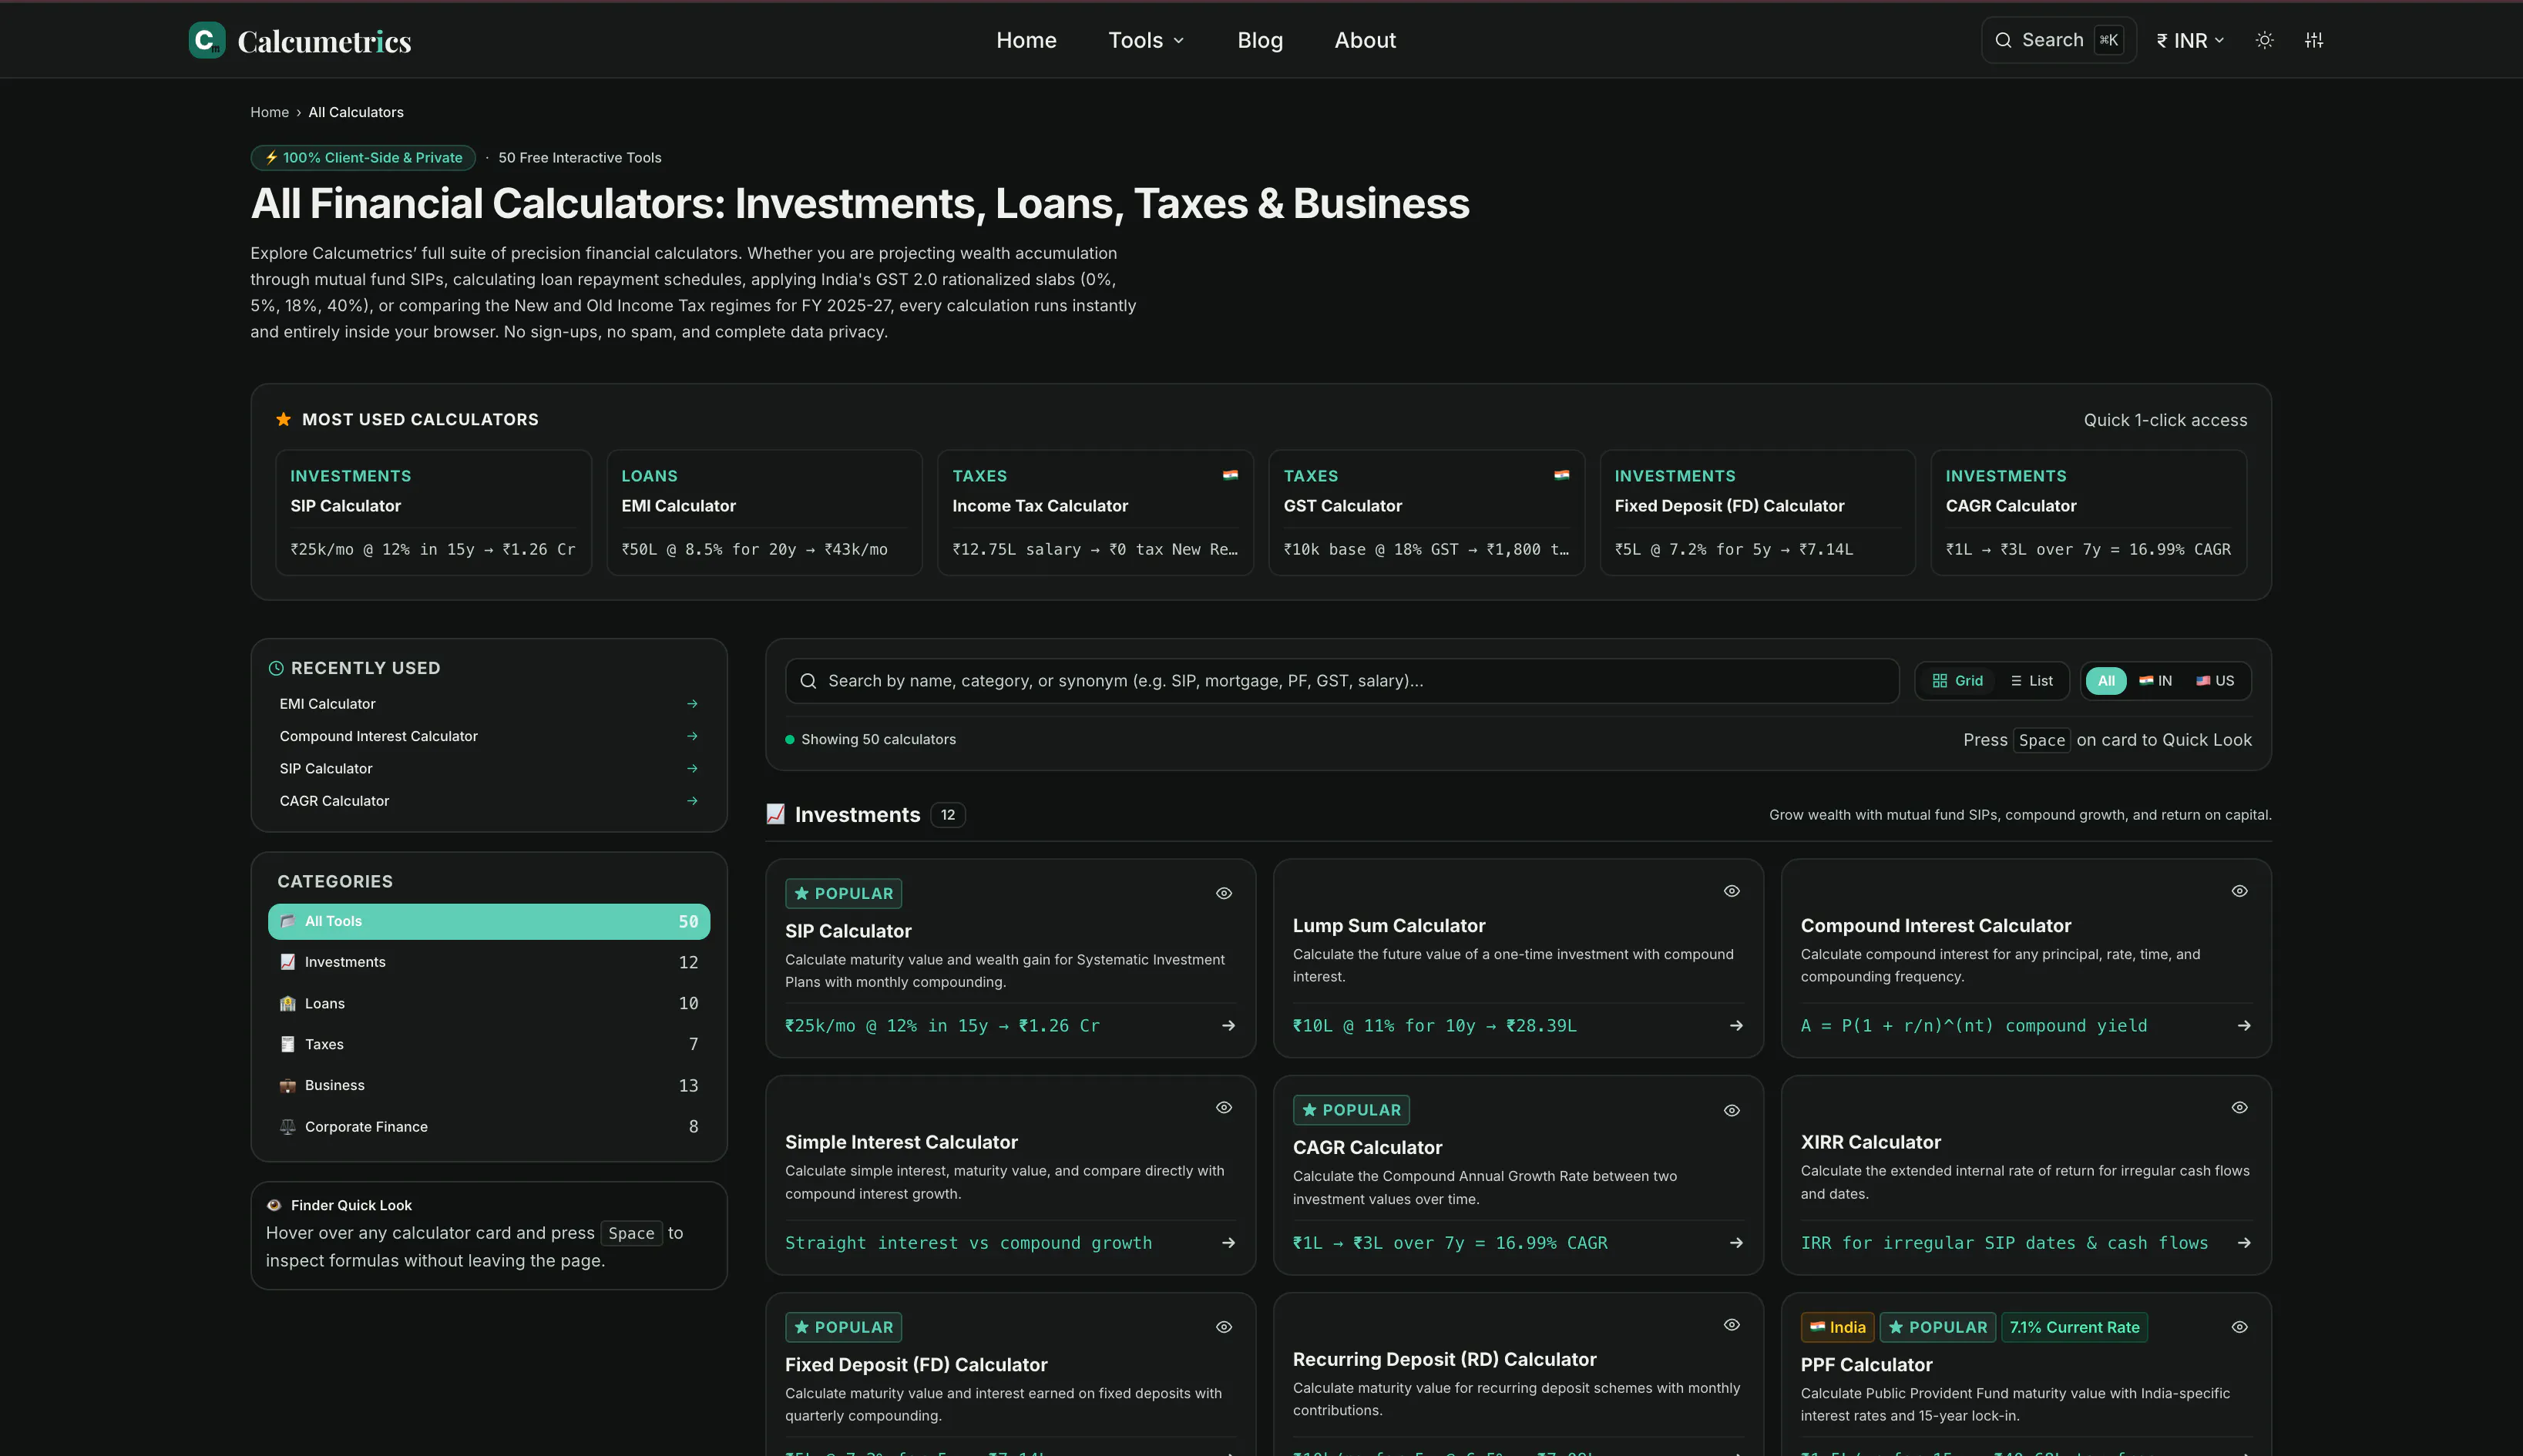The image size is (2523, 1456).
Task: Click arrow on SIP Calculator card
Action: tap(1229, 1025)
